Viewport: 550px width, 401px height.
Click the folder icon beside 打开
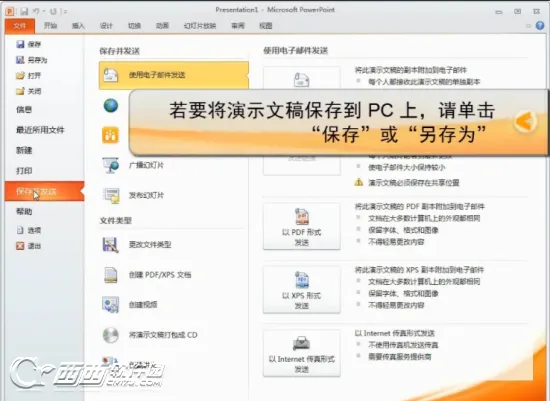[x=20, y=75]
